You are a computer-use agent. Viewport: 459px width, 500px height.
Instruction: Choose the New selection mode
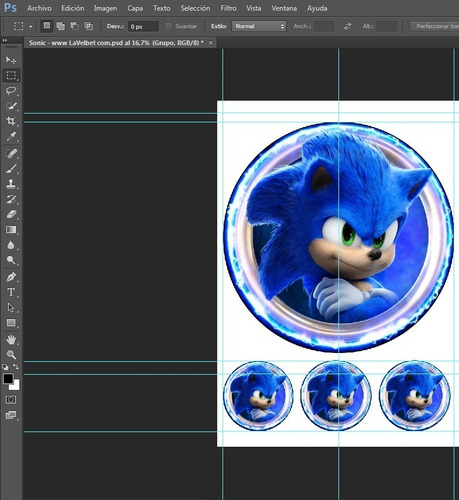click(x=47, y=26)
